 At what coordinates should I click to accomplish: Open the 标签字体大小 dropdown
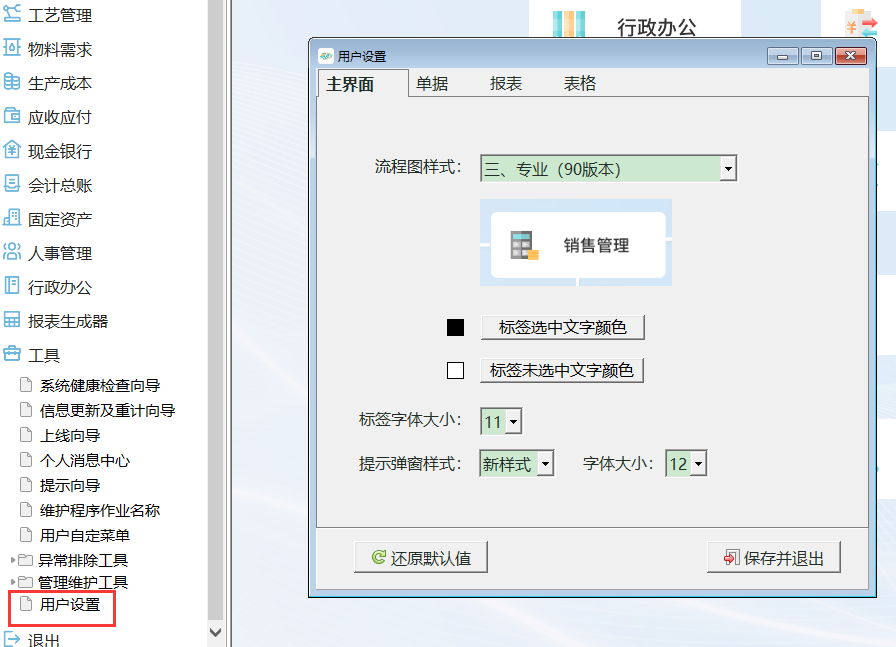pyautogui.click(x=510, y=421)
